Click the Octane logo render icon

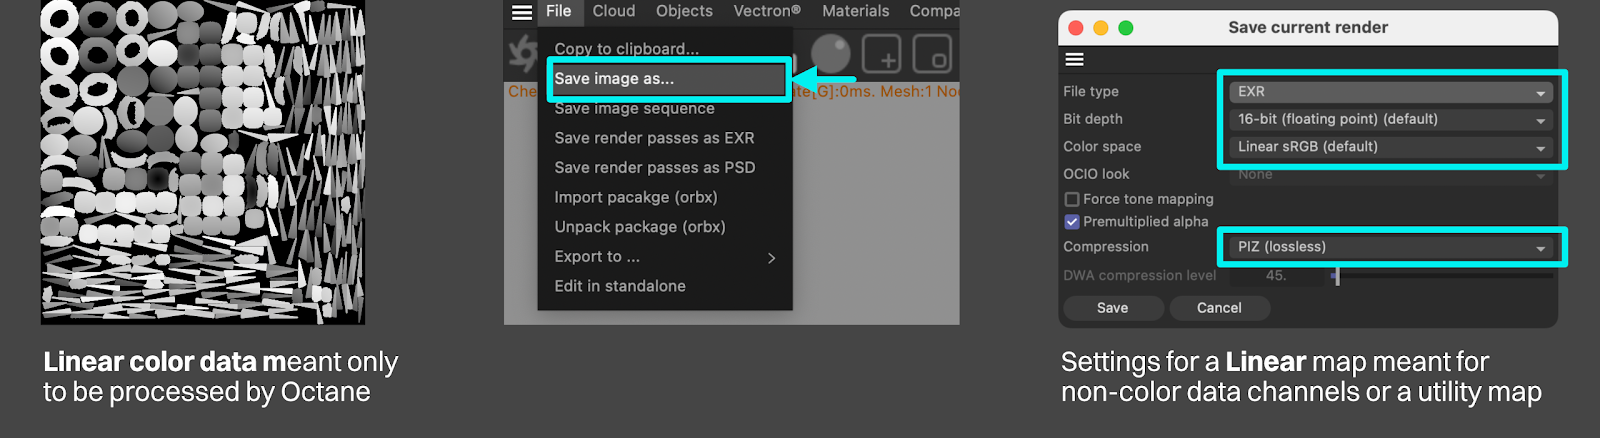522,54
